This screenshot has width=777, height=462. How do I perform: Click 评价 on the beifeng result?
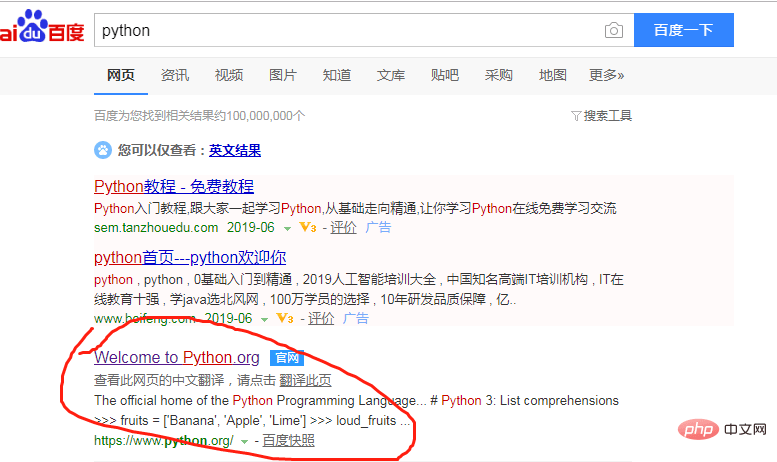point(321,318)
